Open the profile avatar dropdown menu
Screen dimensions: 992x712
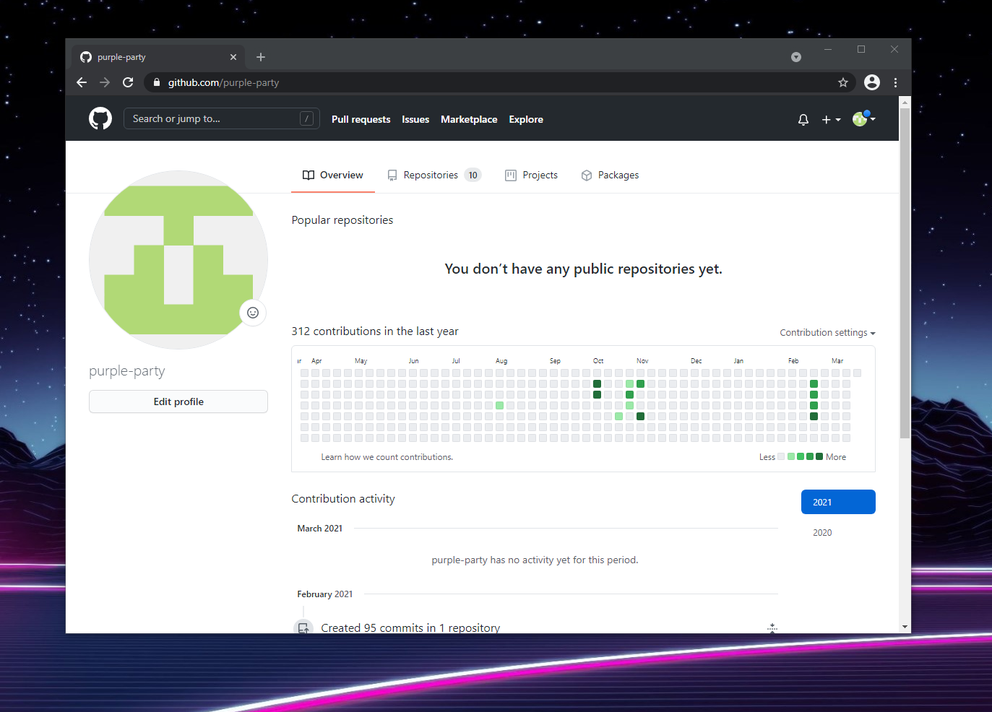(x=862, y=119)
